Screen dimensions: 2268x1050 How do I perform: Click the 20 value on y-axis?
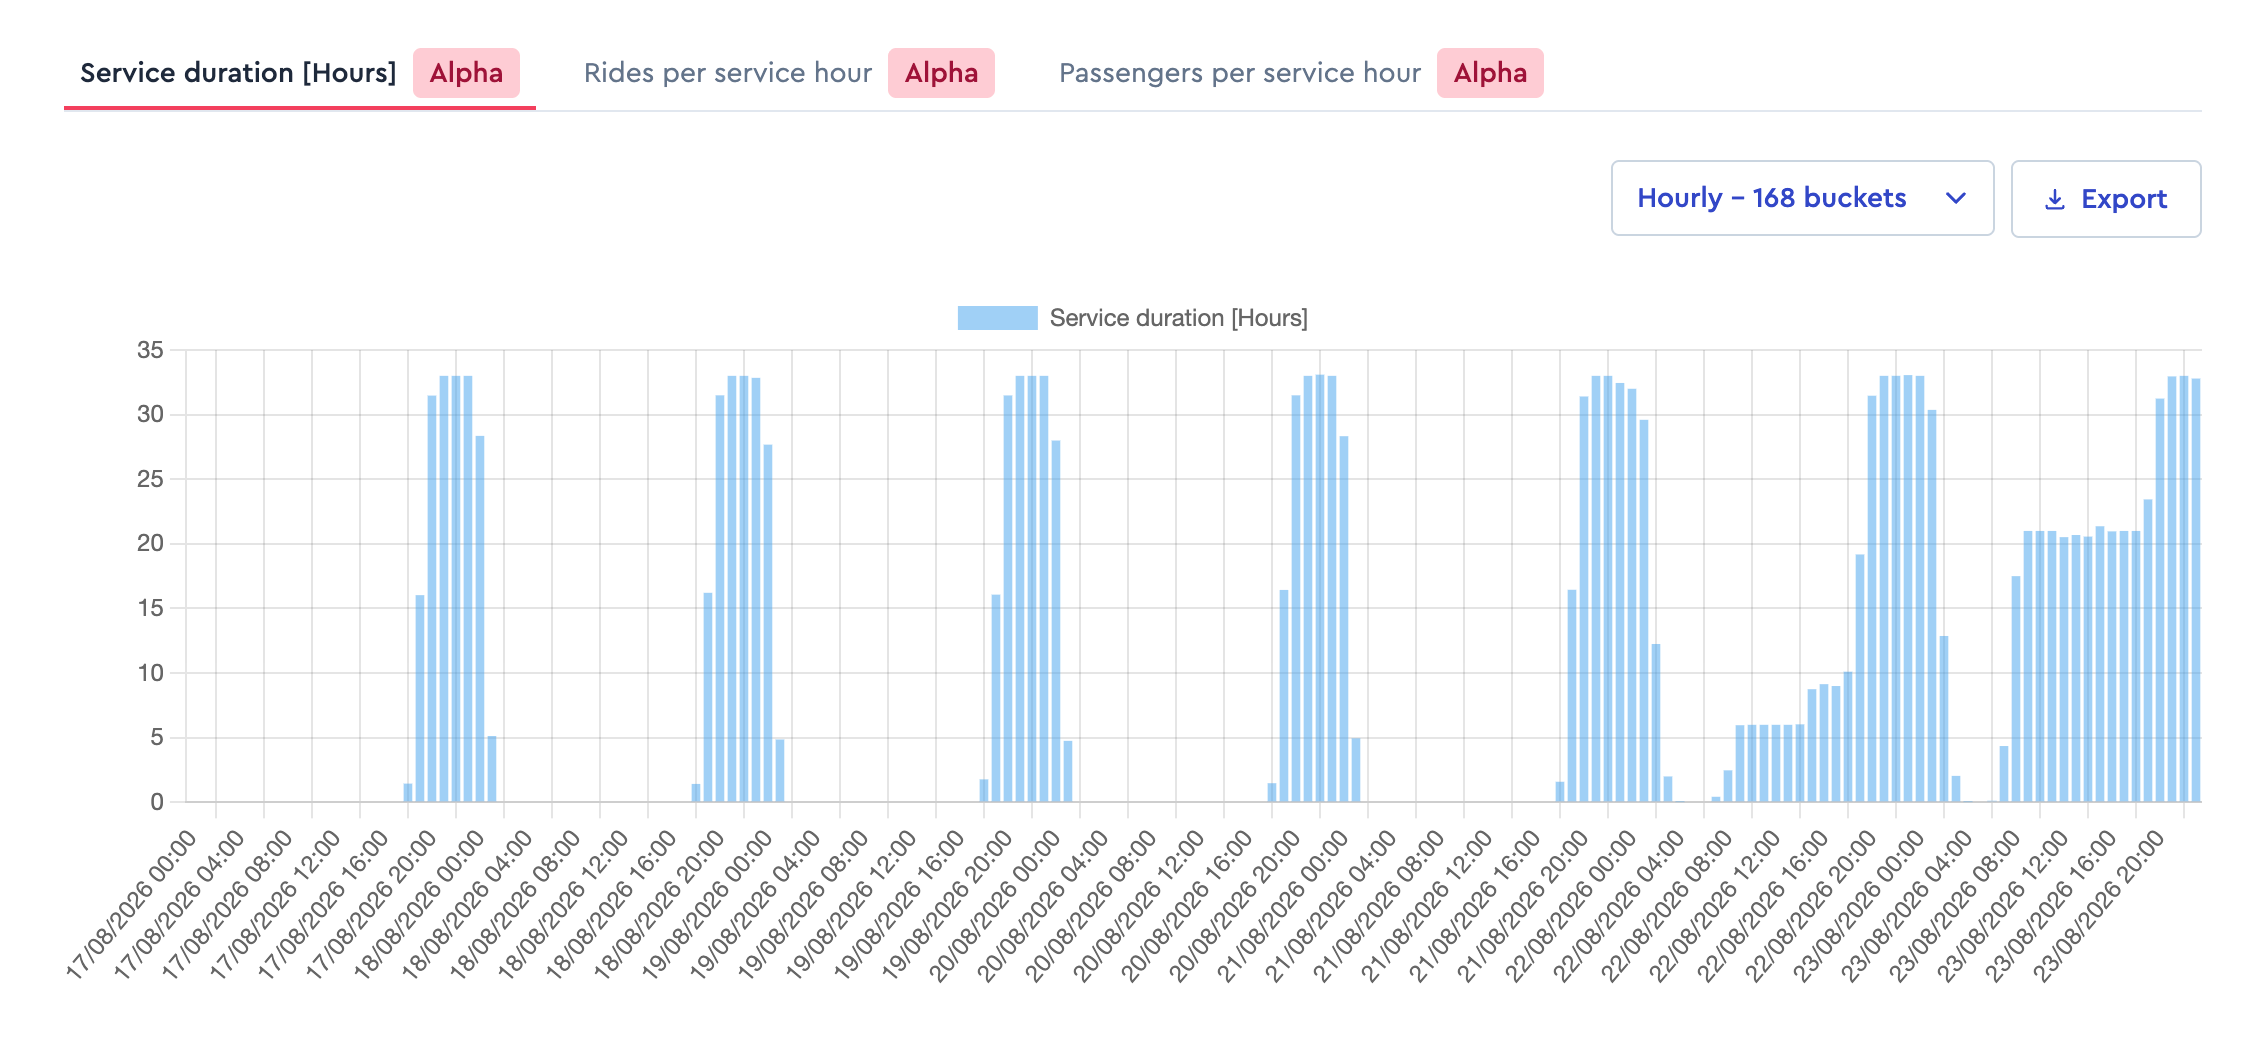tap(150, 543)
